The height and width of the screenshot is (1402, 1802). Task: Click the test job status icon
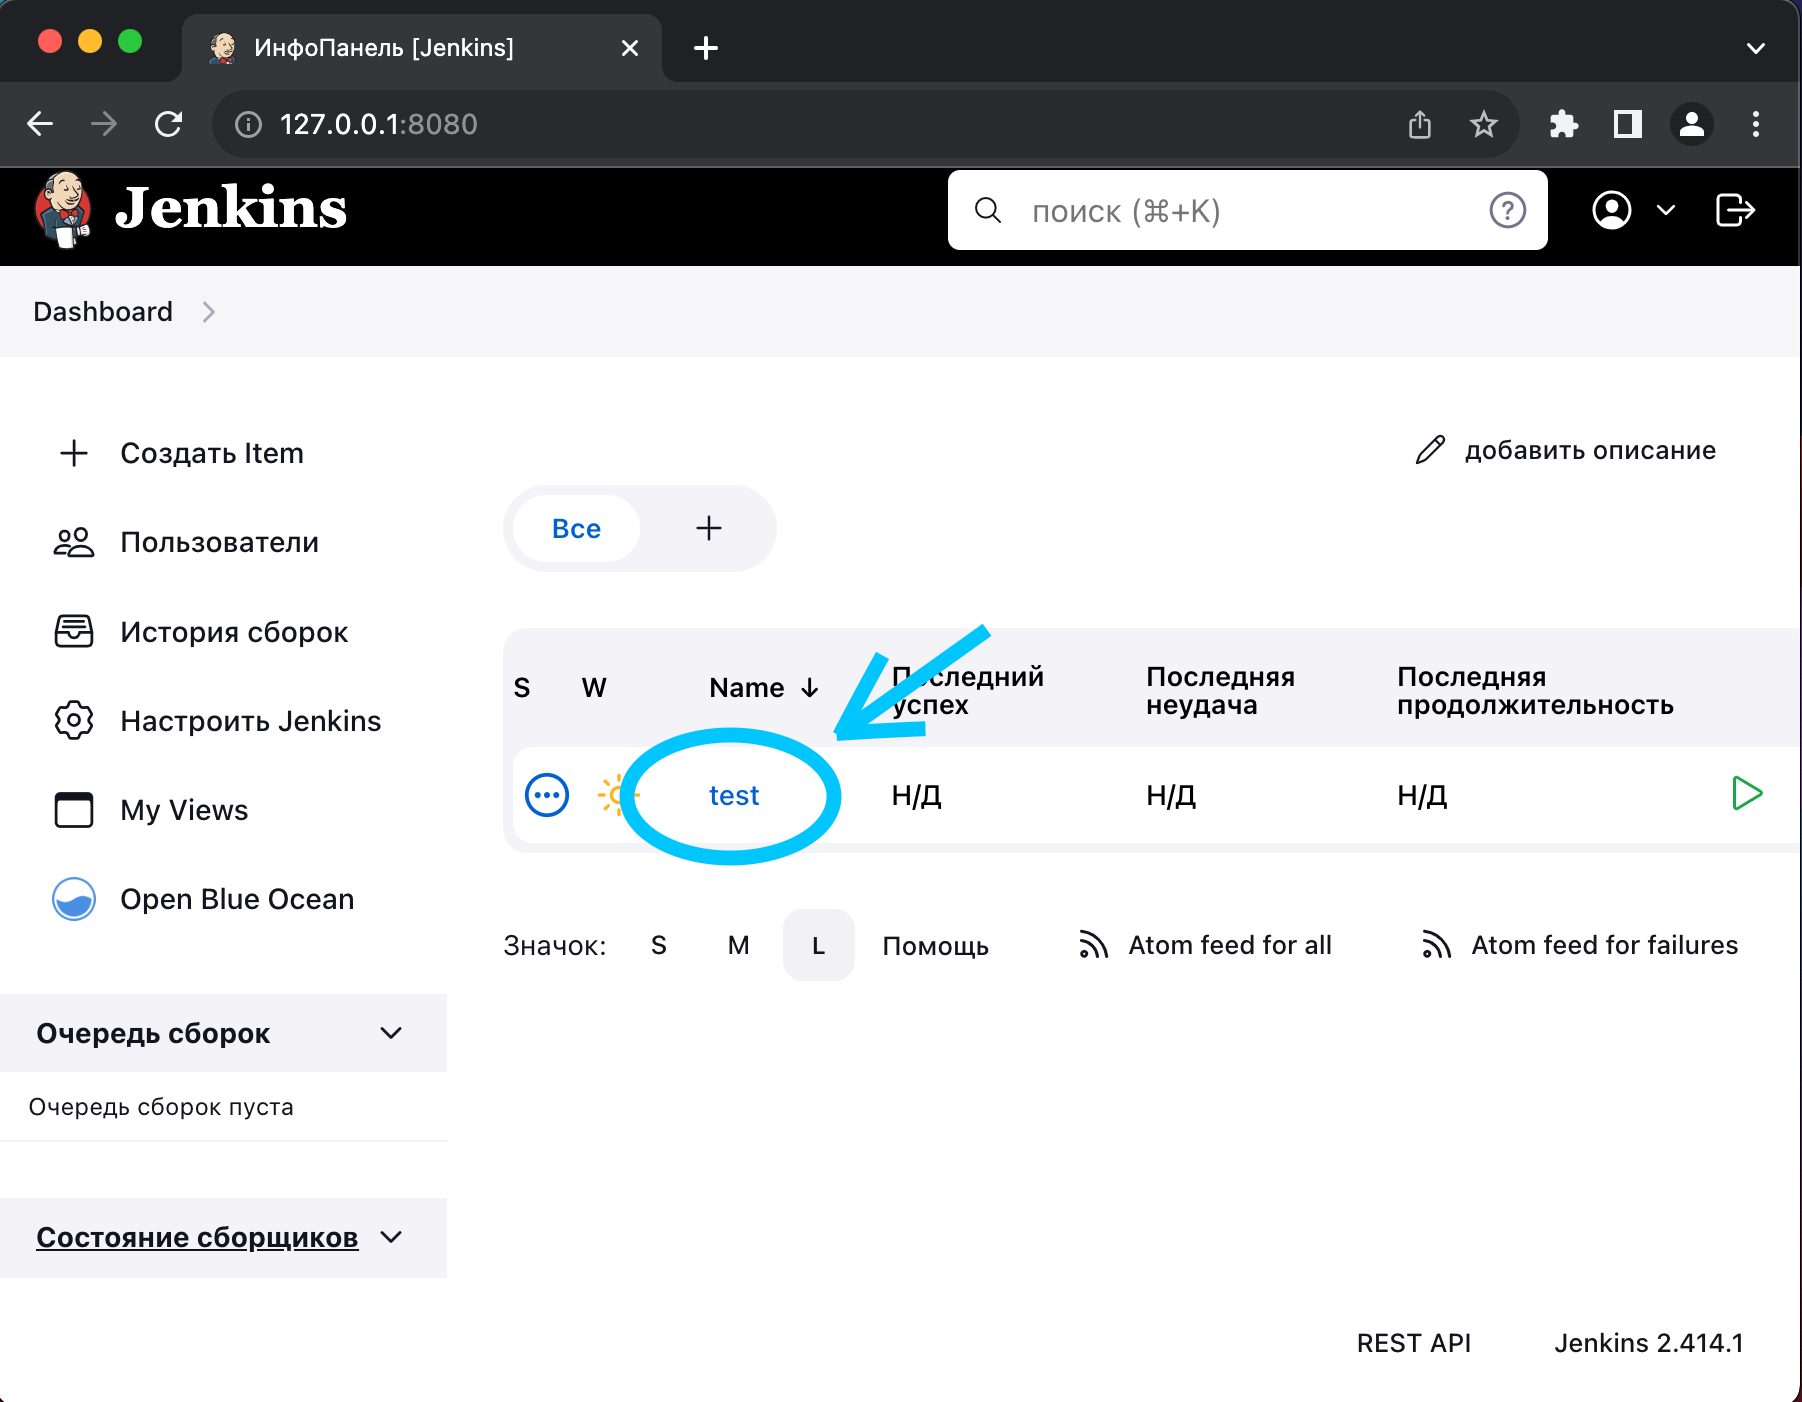547,796
